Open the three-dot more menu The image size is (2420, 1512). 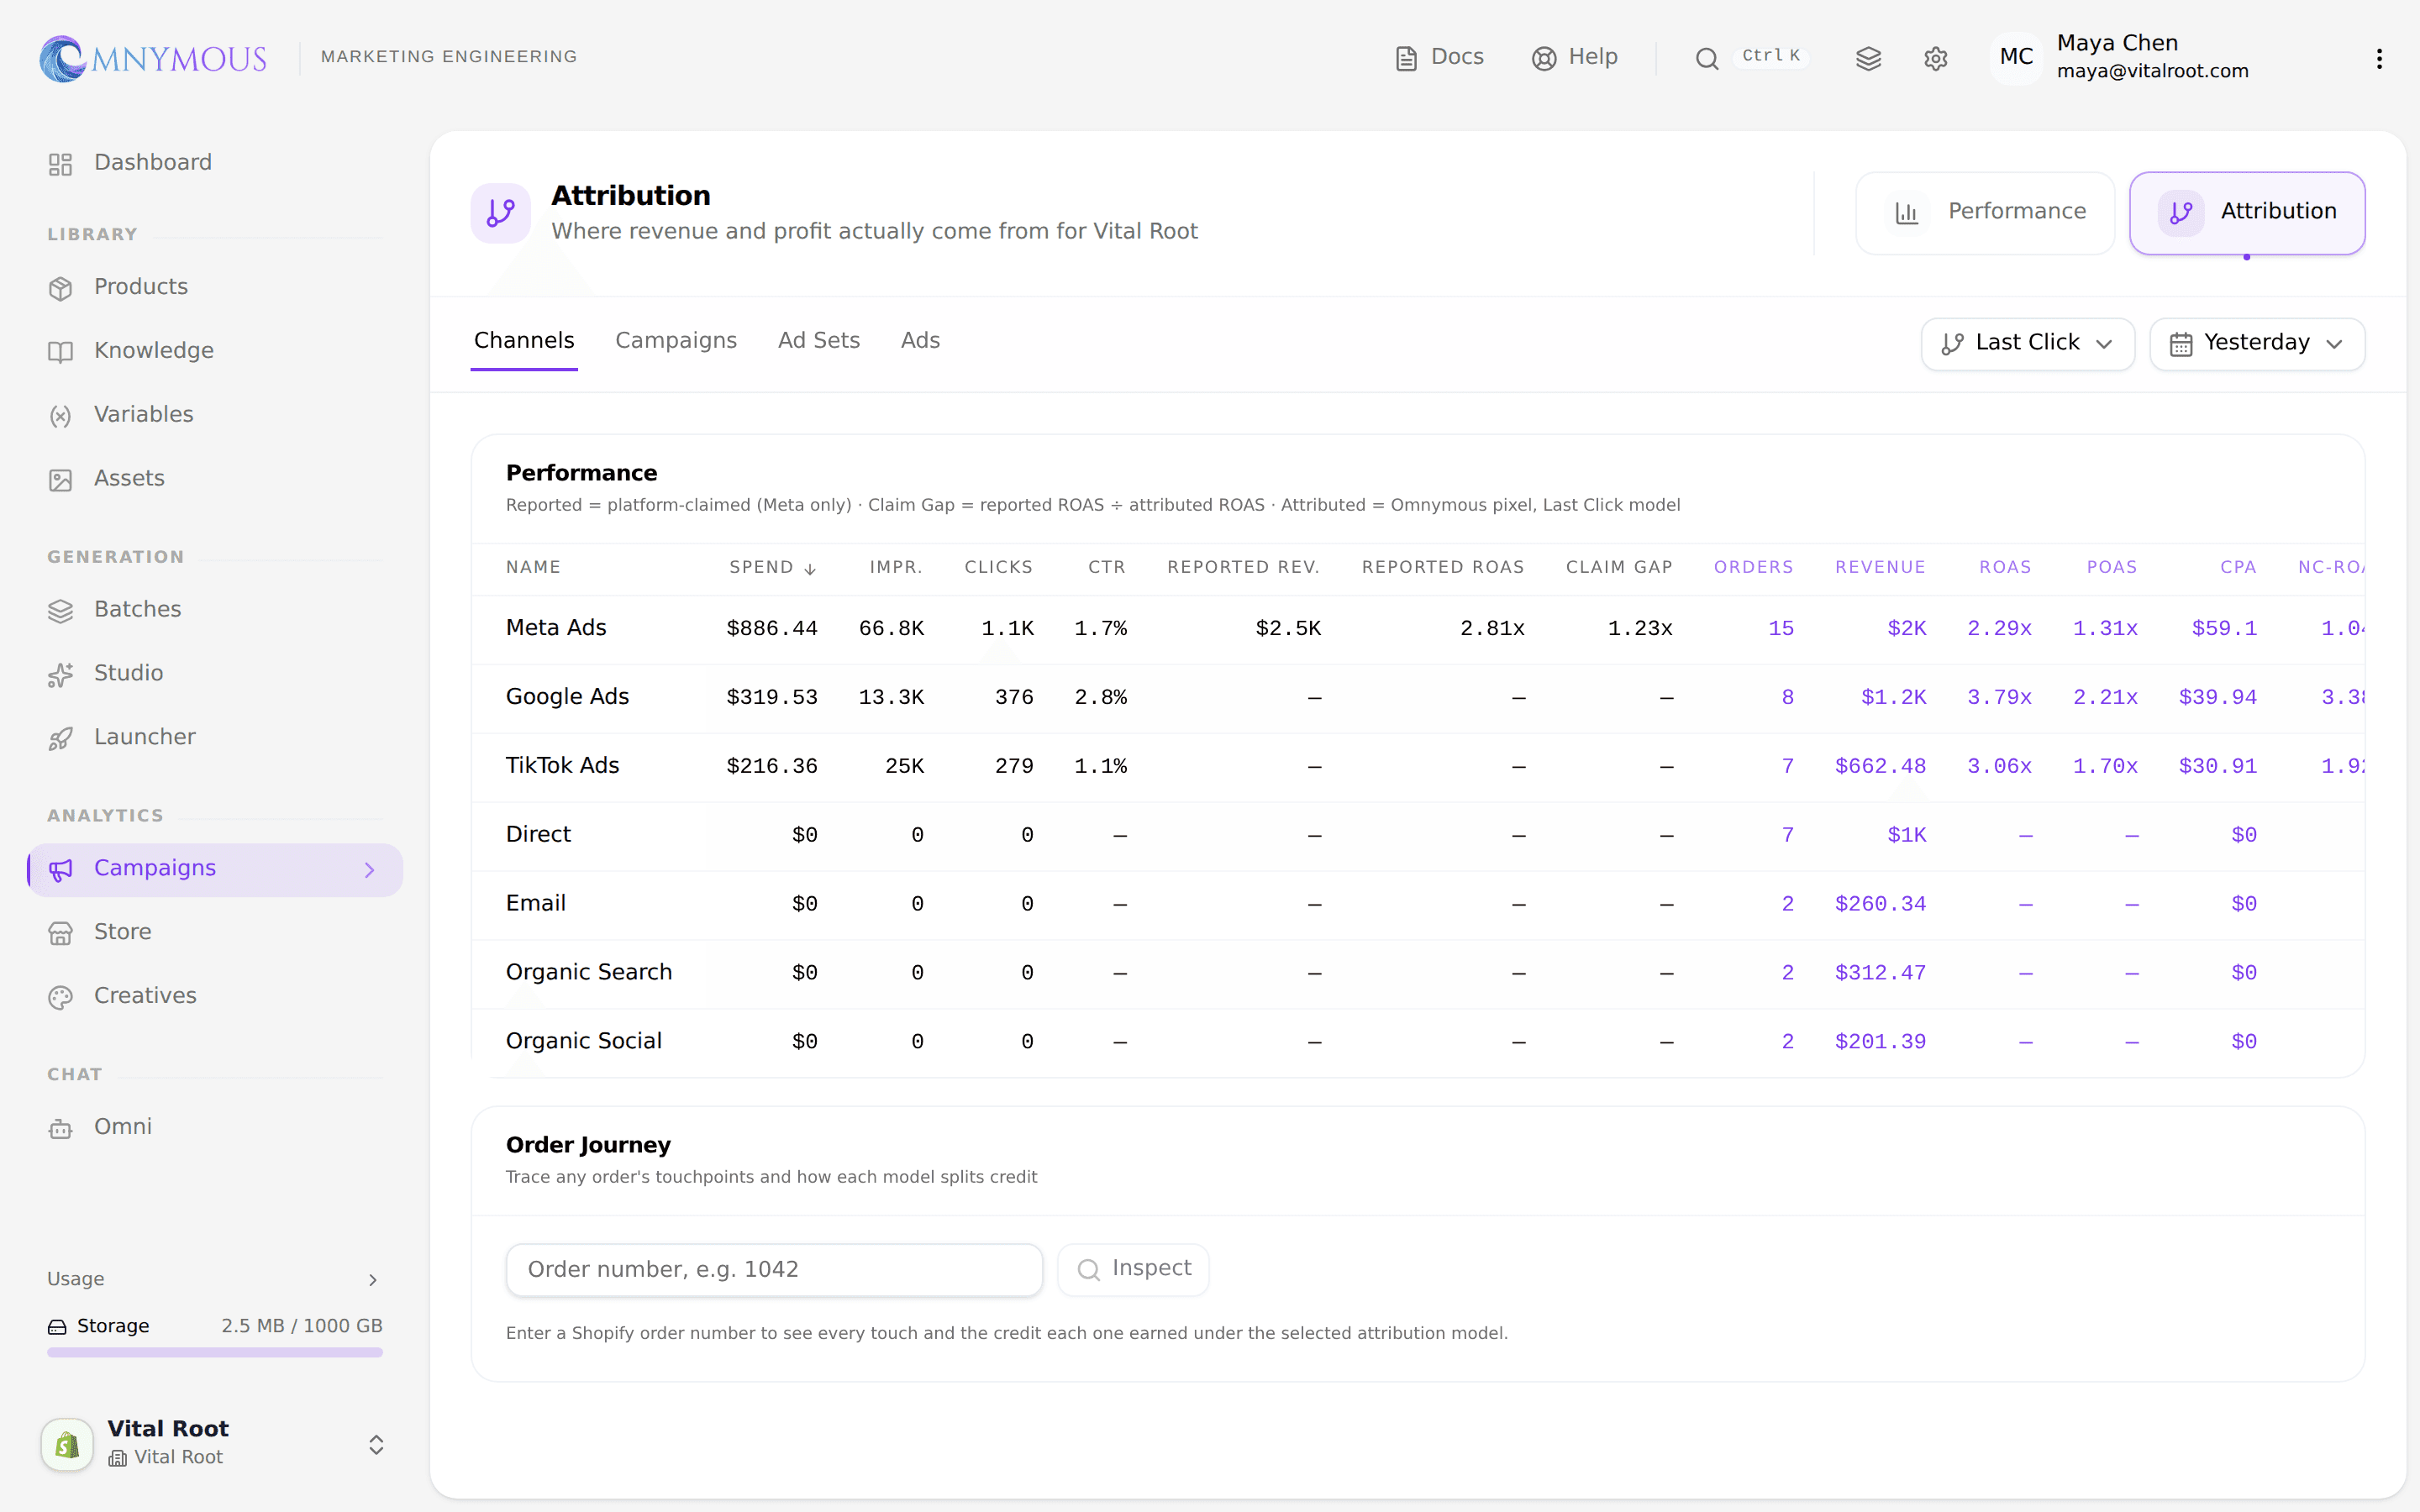point(2379,59)
